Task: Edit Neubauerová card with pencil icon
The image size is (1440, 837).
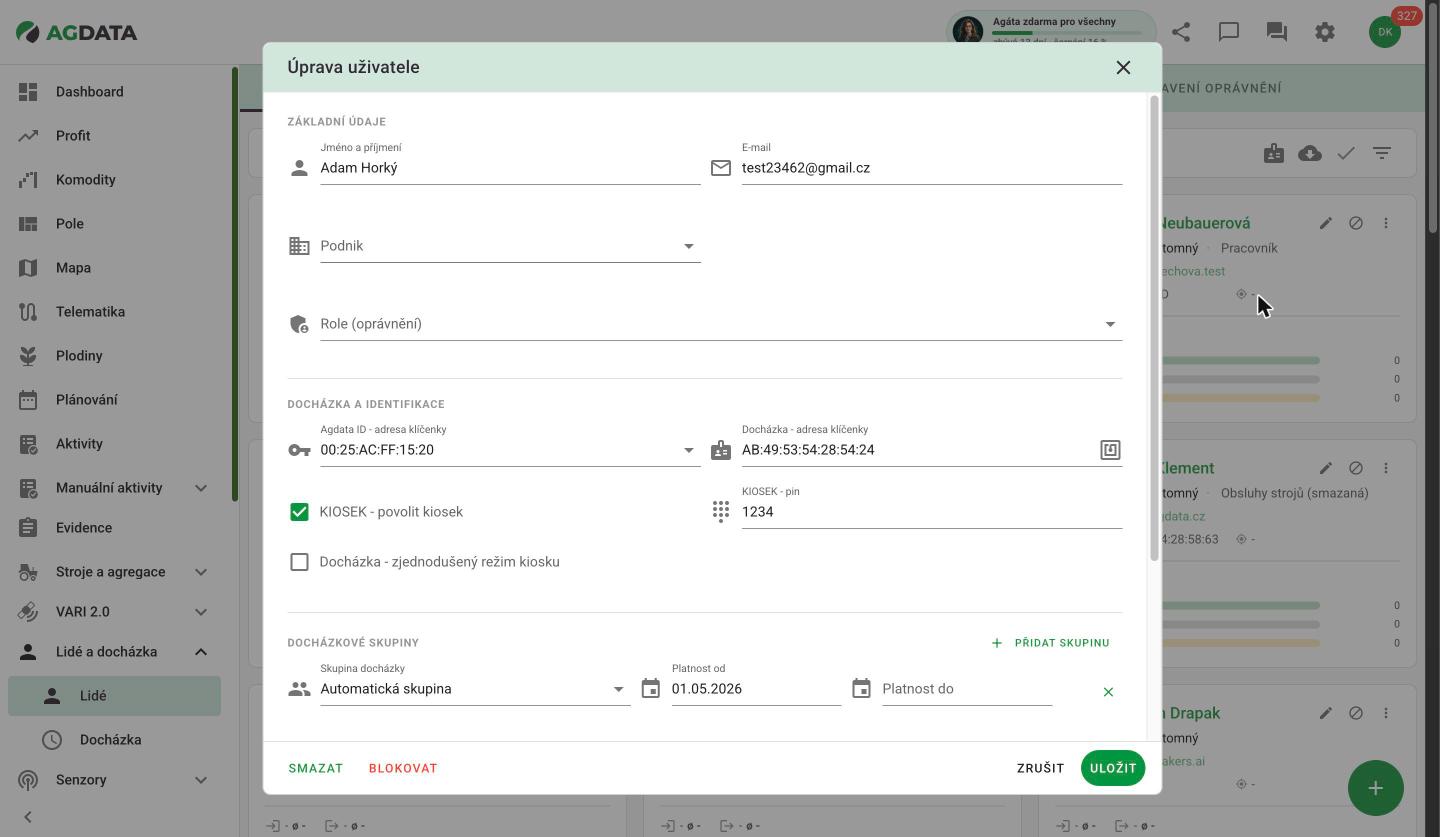Action: pyautogui.click(x=1326, y=223)
